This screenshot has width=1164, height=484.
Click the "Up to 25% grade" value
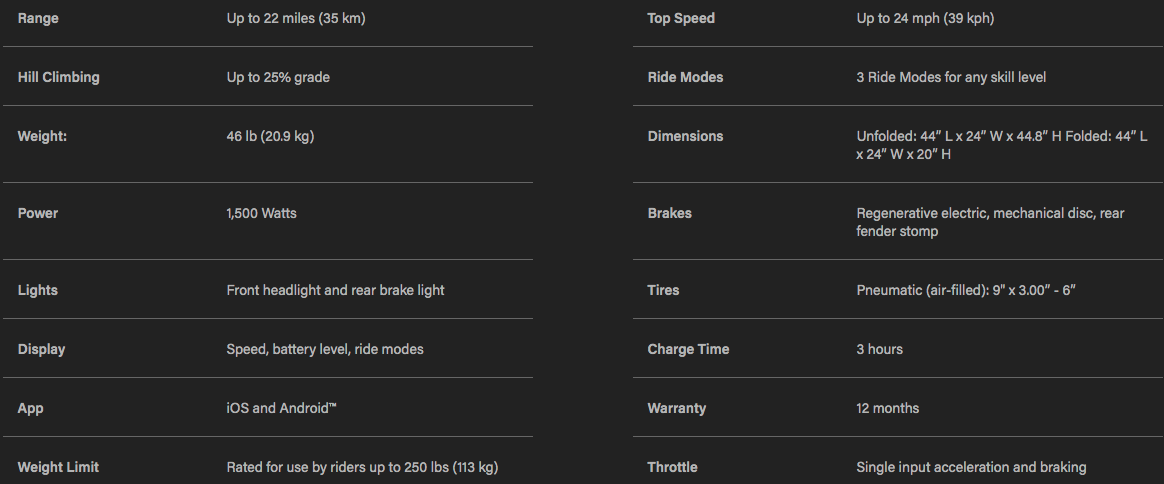[278, 77]
